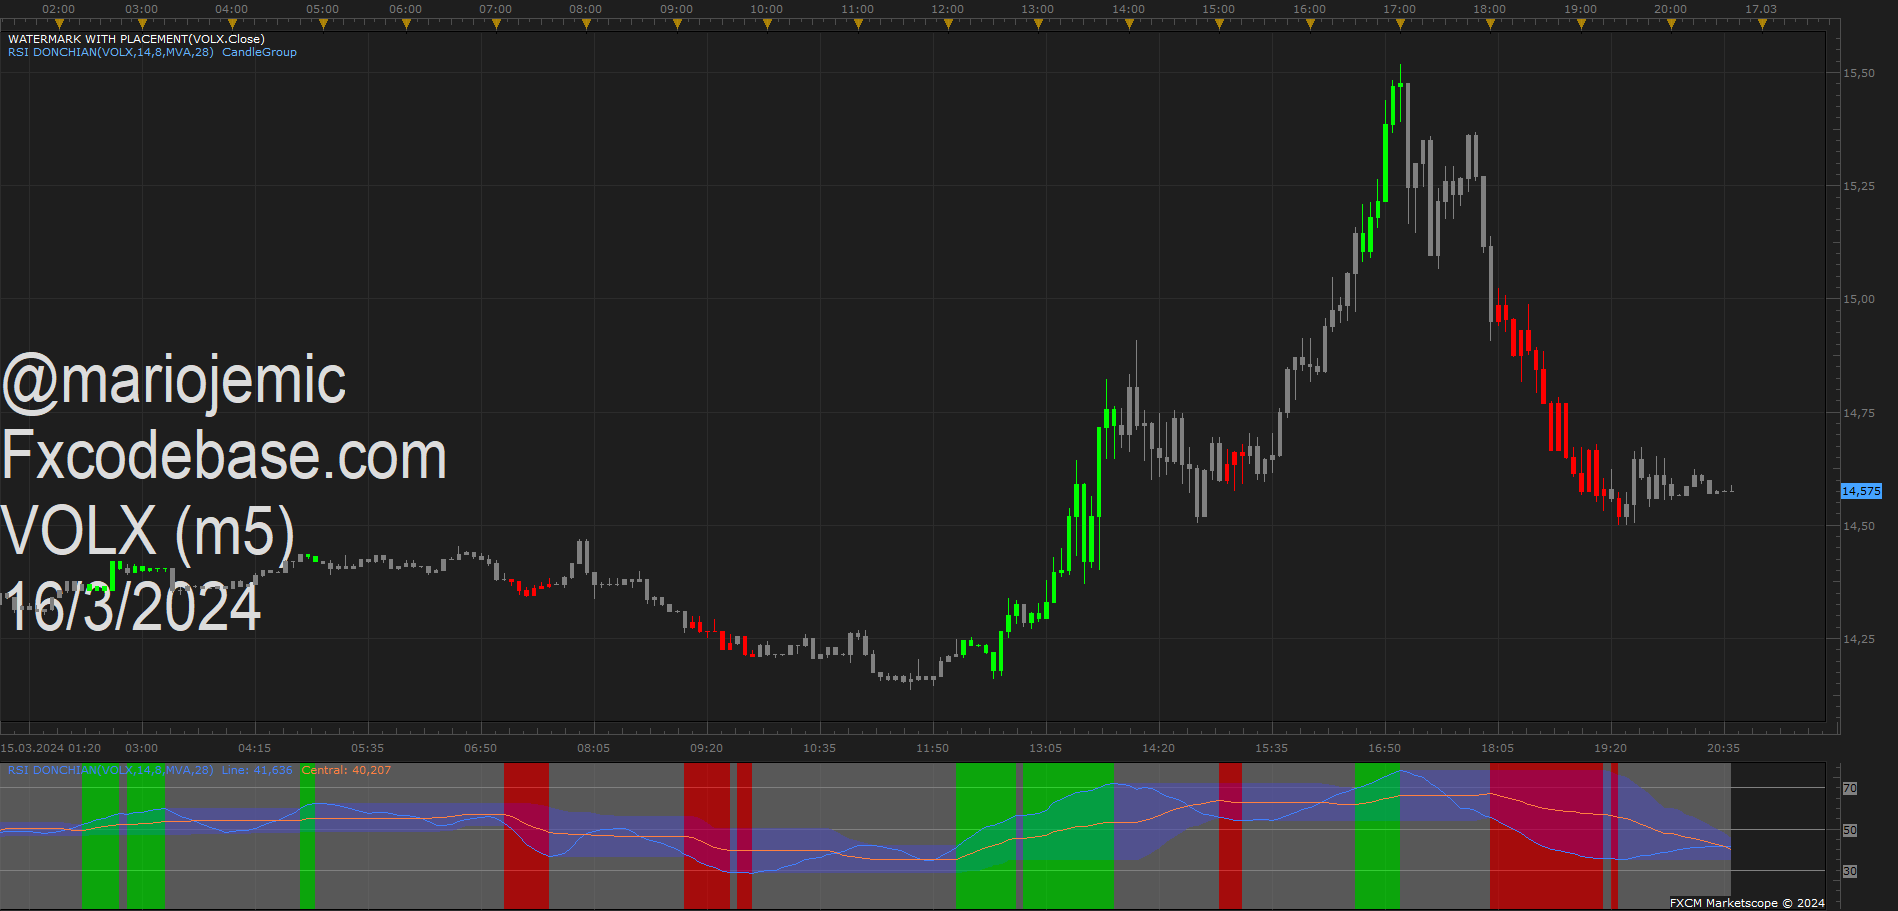Click the triangle marker under 18:00
The height and width of the screenshot is (911, 1898).
[x=1490, y=24]
